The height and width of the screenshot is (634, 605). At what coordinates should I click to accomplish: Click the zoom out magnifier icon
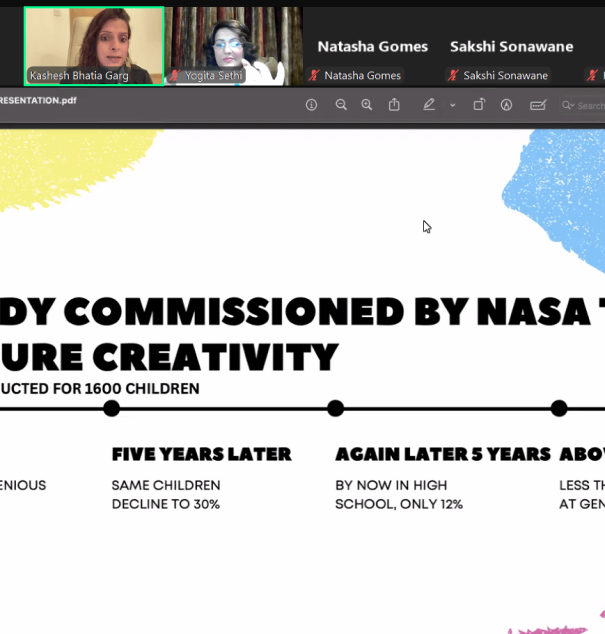pyautogui.click(x=341, y=105)
